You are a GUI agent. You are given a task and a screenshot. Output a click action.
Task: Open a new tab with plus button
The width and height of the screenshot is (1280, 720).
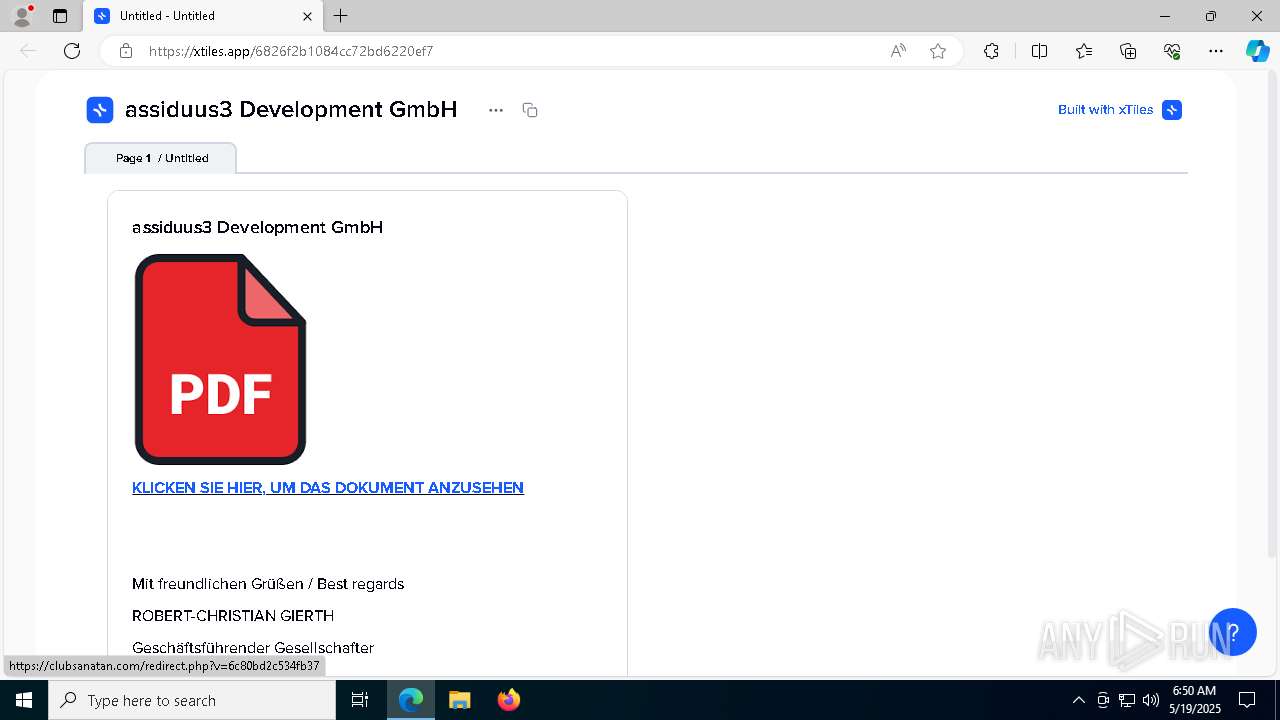341,16
